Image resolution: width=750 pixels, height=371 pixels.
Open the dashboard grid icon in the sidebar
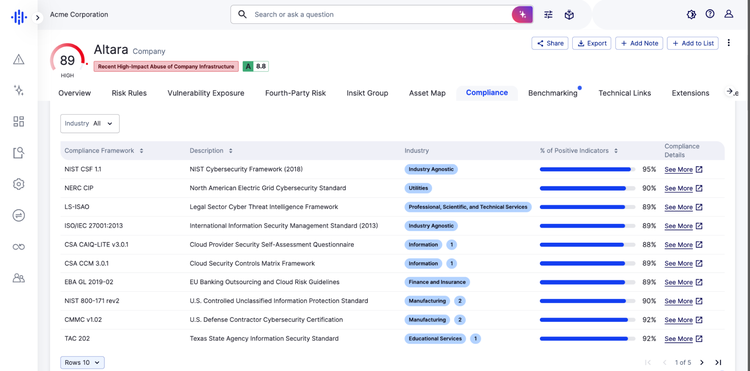19,121
